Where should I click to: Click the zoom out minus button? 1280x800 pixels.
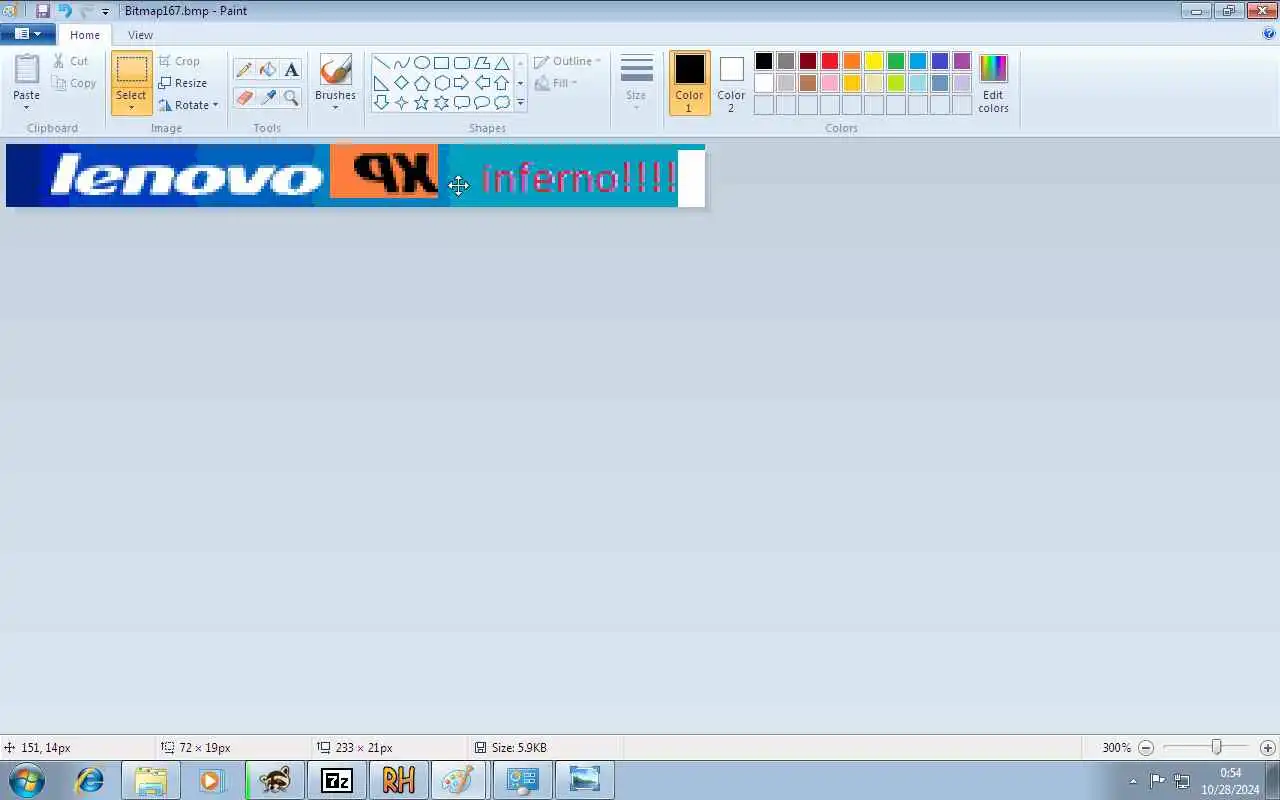(x=1146, y=748)
